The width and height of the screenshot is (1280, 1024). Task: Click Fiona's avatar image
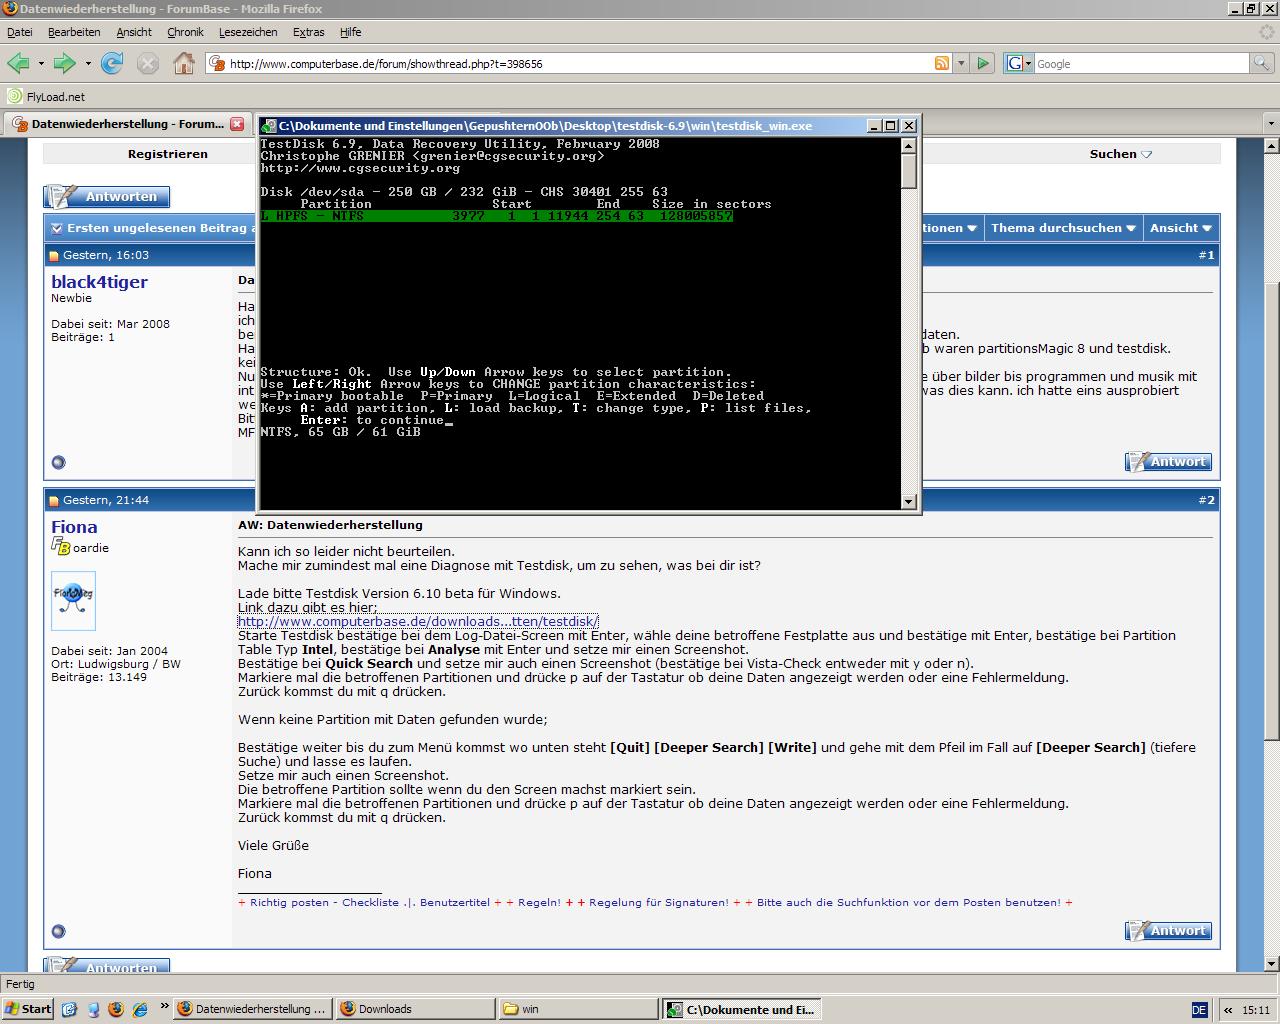(x=73, y=601)
